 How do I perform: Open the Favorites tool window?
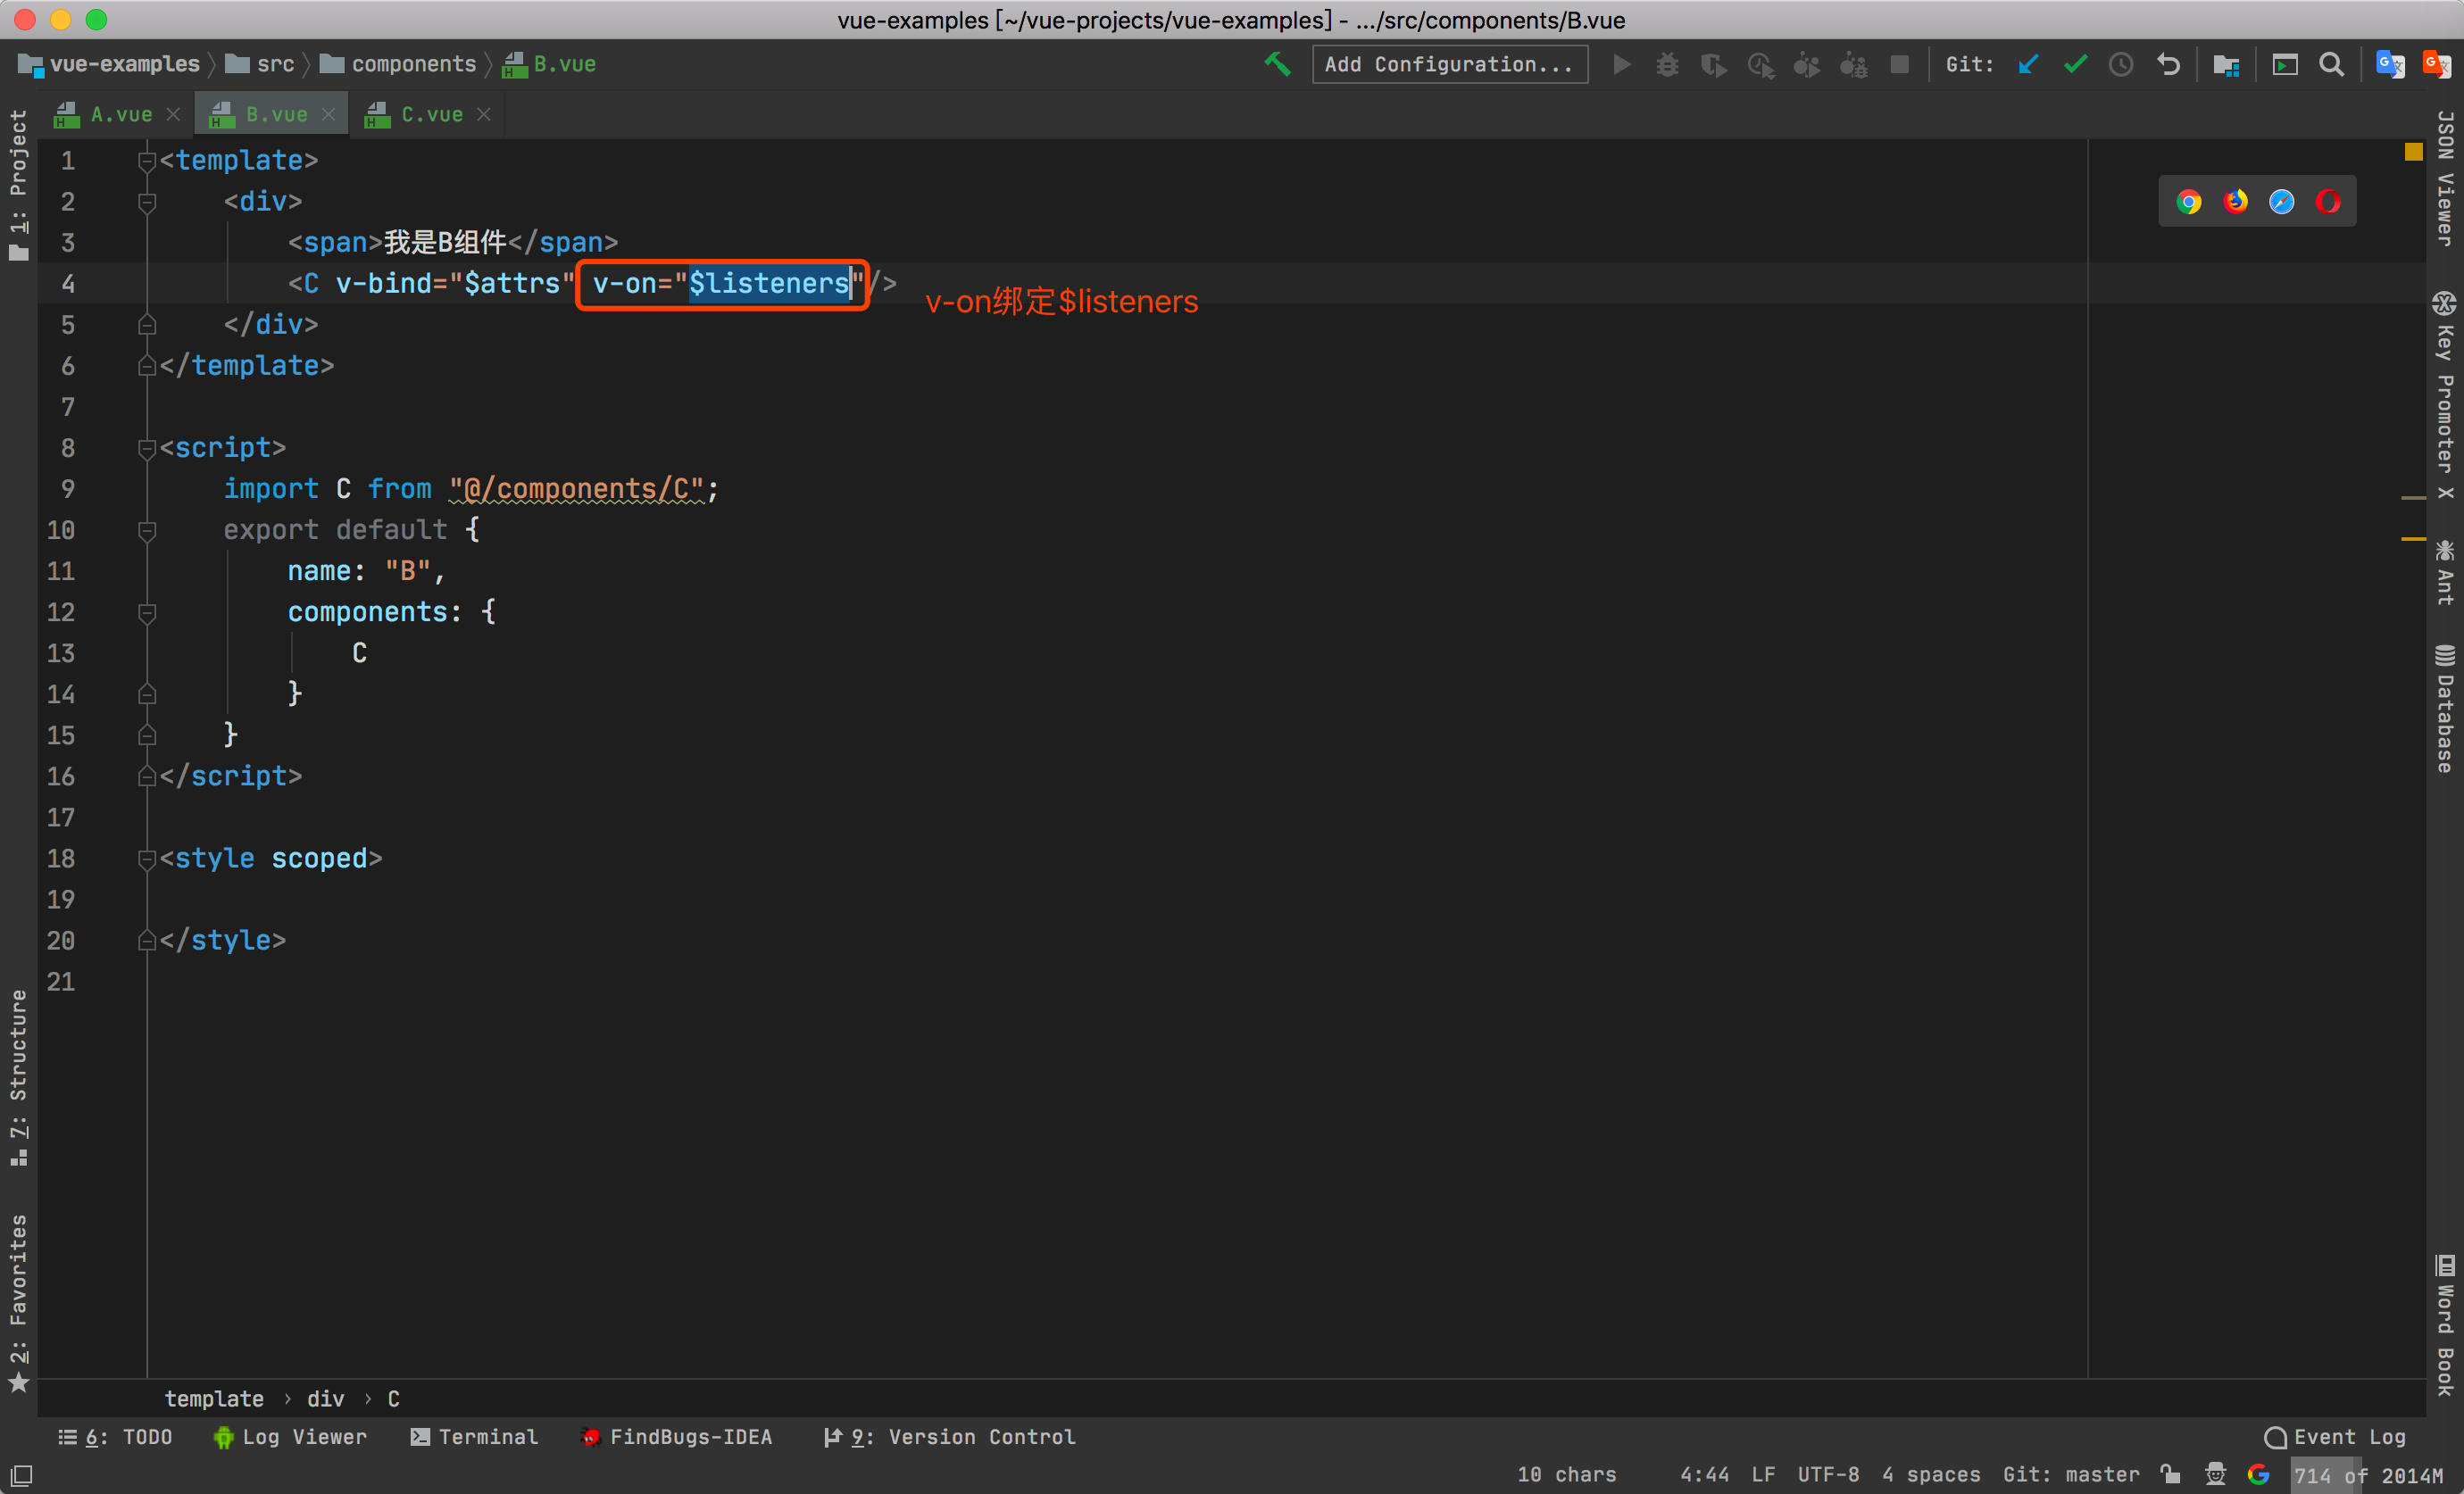coord(18,1302)
